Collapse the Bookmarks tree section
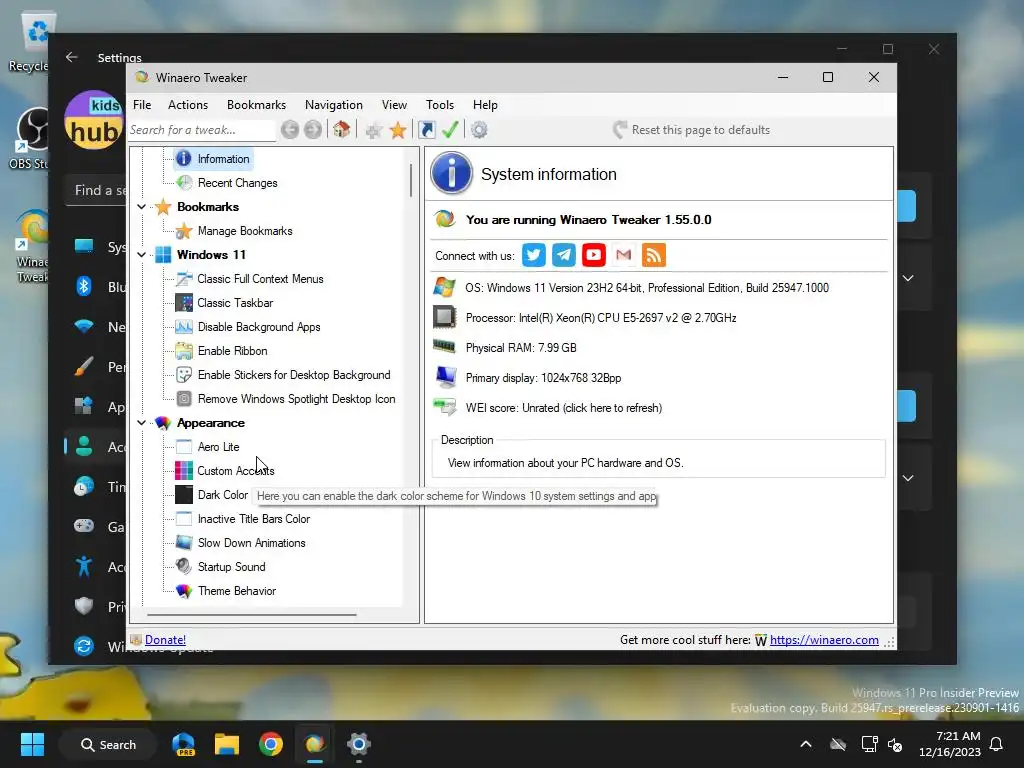1024x768 pixels. pos(141,207)
